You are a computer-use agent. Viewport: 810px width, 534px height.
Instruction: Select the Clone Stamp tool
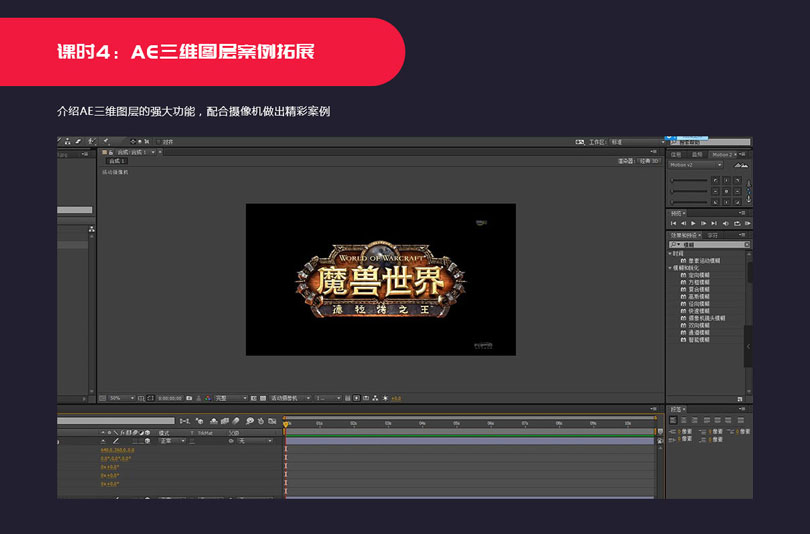pyautogui.click(x=68, y=142)
